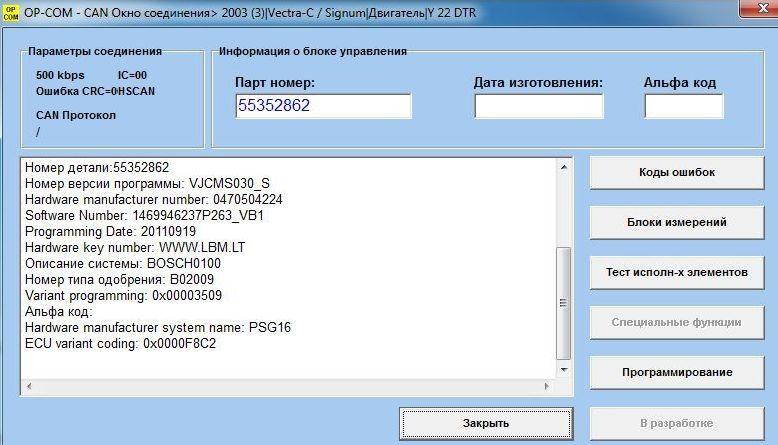Click the Дата изготовления input field
This screenshot has height=445, width=778.
pyautogui.click(x=539, y=106)
